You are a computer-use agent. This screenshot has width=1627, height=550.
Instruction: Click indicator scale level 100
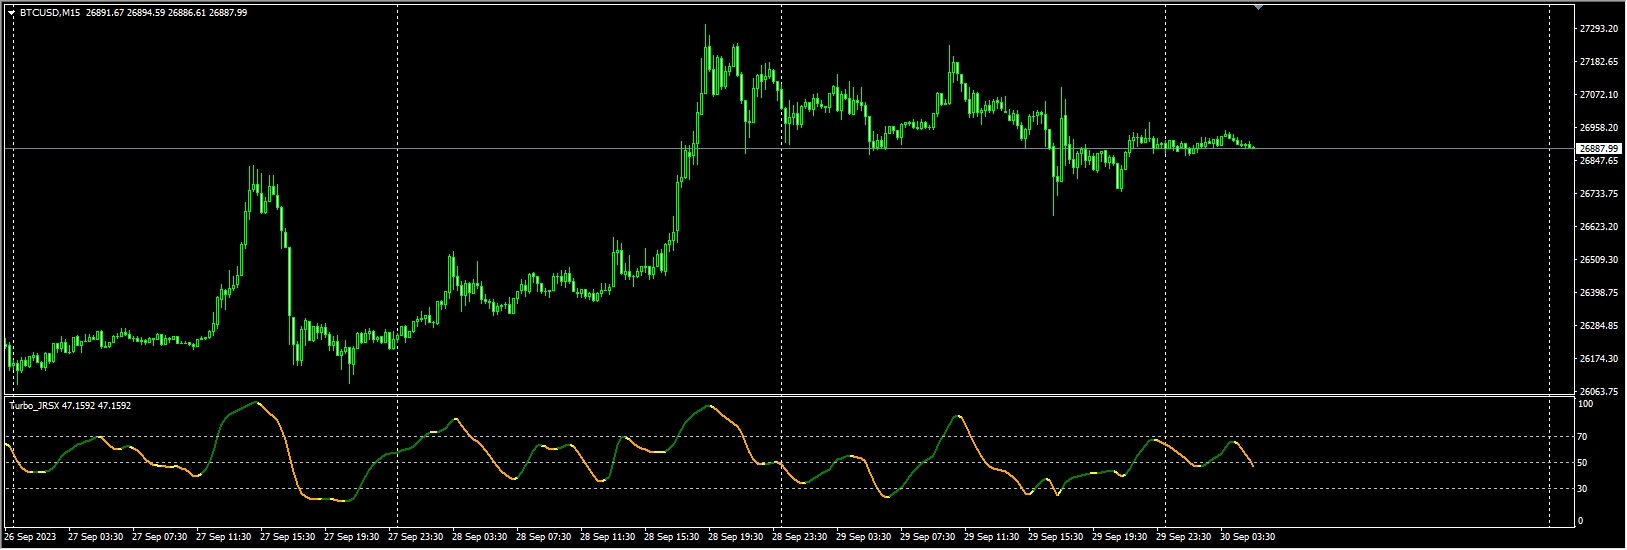1585,404
